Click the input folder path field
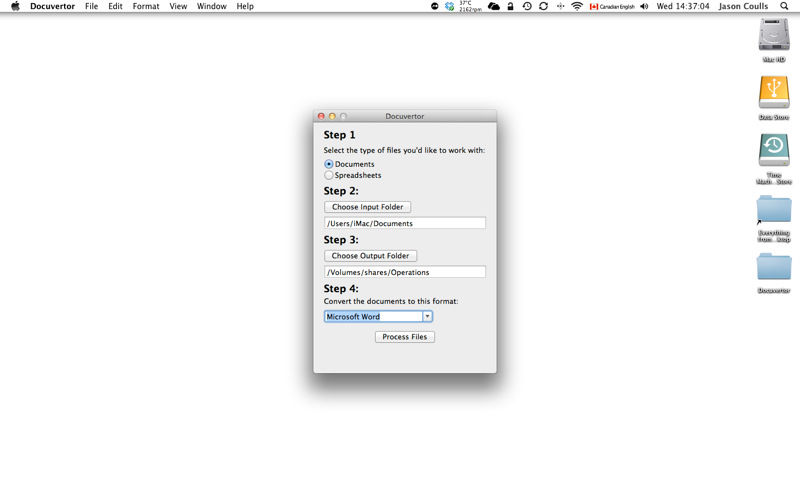Viewport: 800px width, 500px height. (405, 223)
